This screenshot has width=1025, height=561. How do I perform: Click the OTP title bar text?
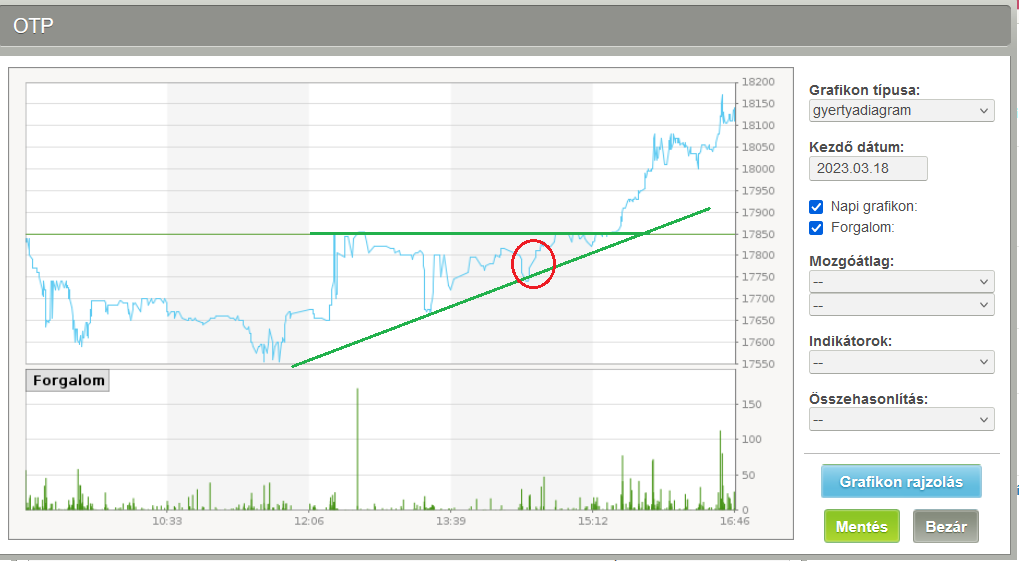tap(33, 26)
